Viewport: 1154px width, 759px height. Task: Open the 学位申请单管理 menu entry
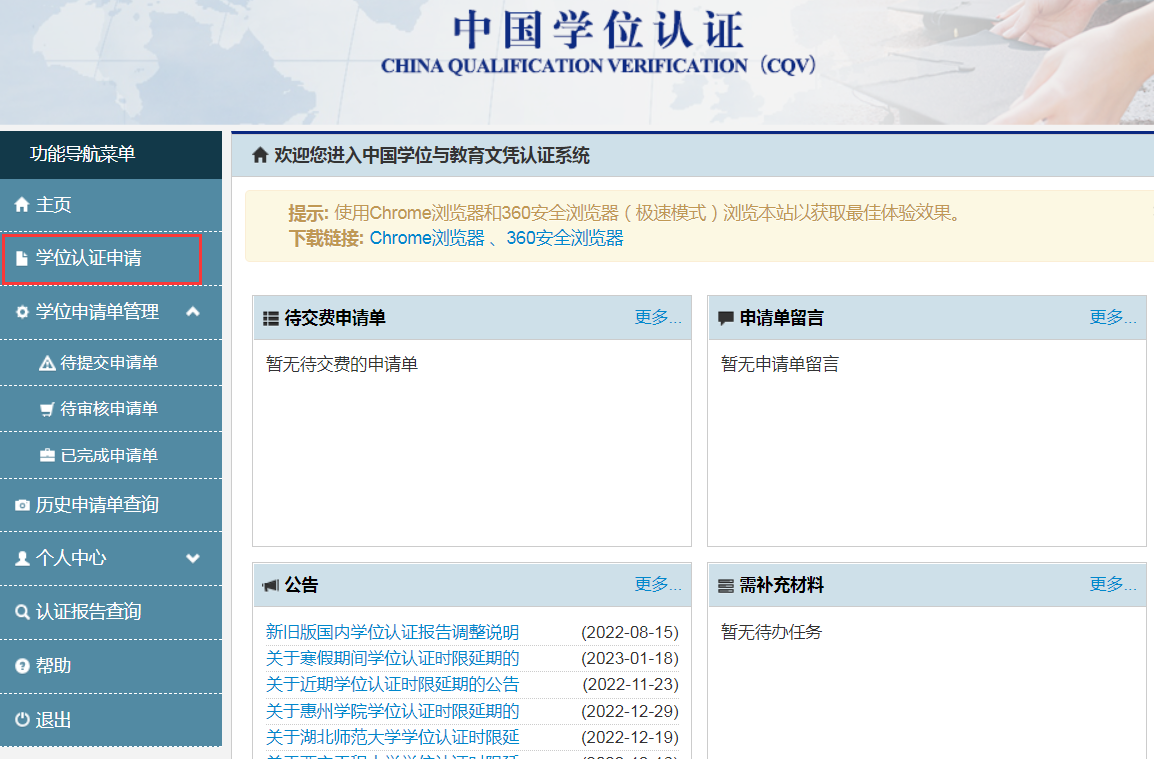100,311
